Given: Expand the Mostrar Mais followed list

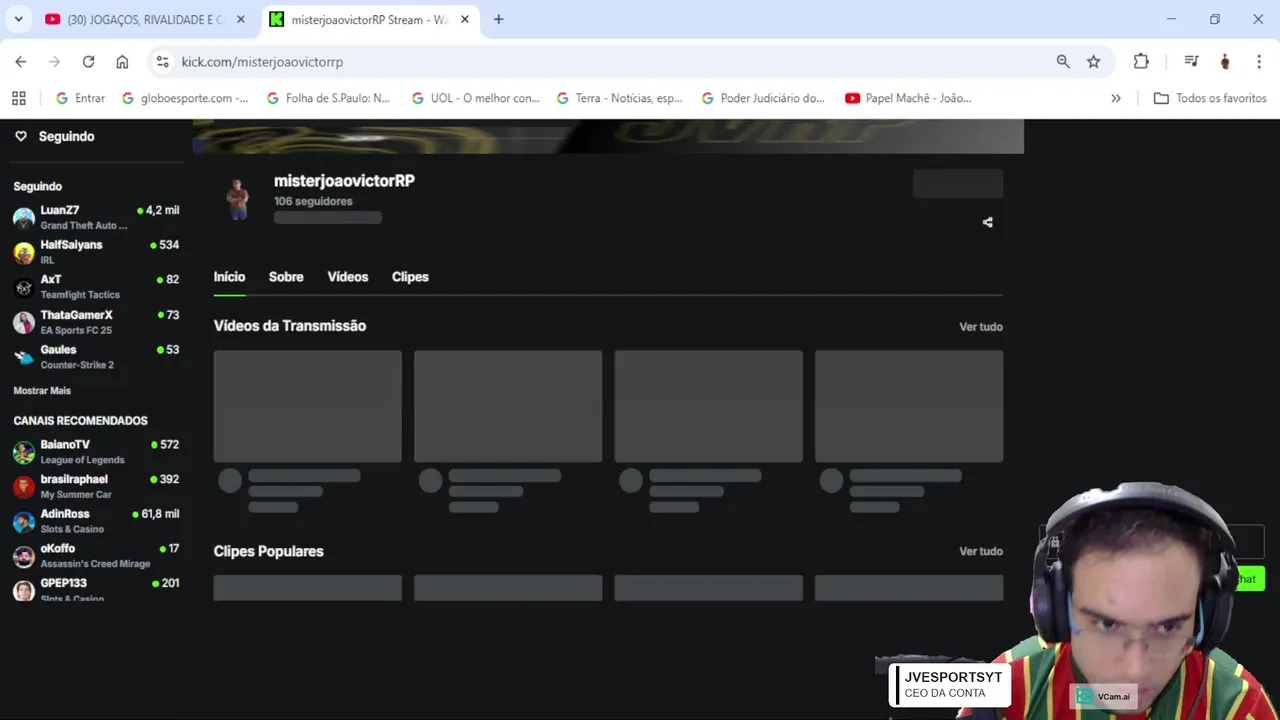Looking at the screenshot, I should [x=42, y=390].
